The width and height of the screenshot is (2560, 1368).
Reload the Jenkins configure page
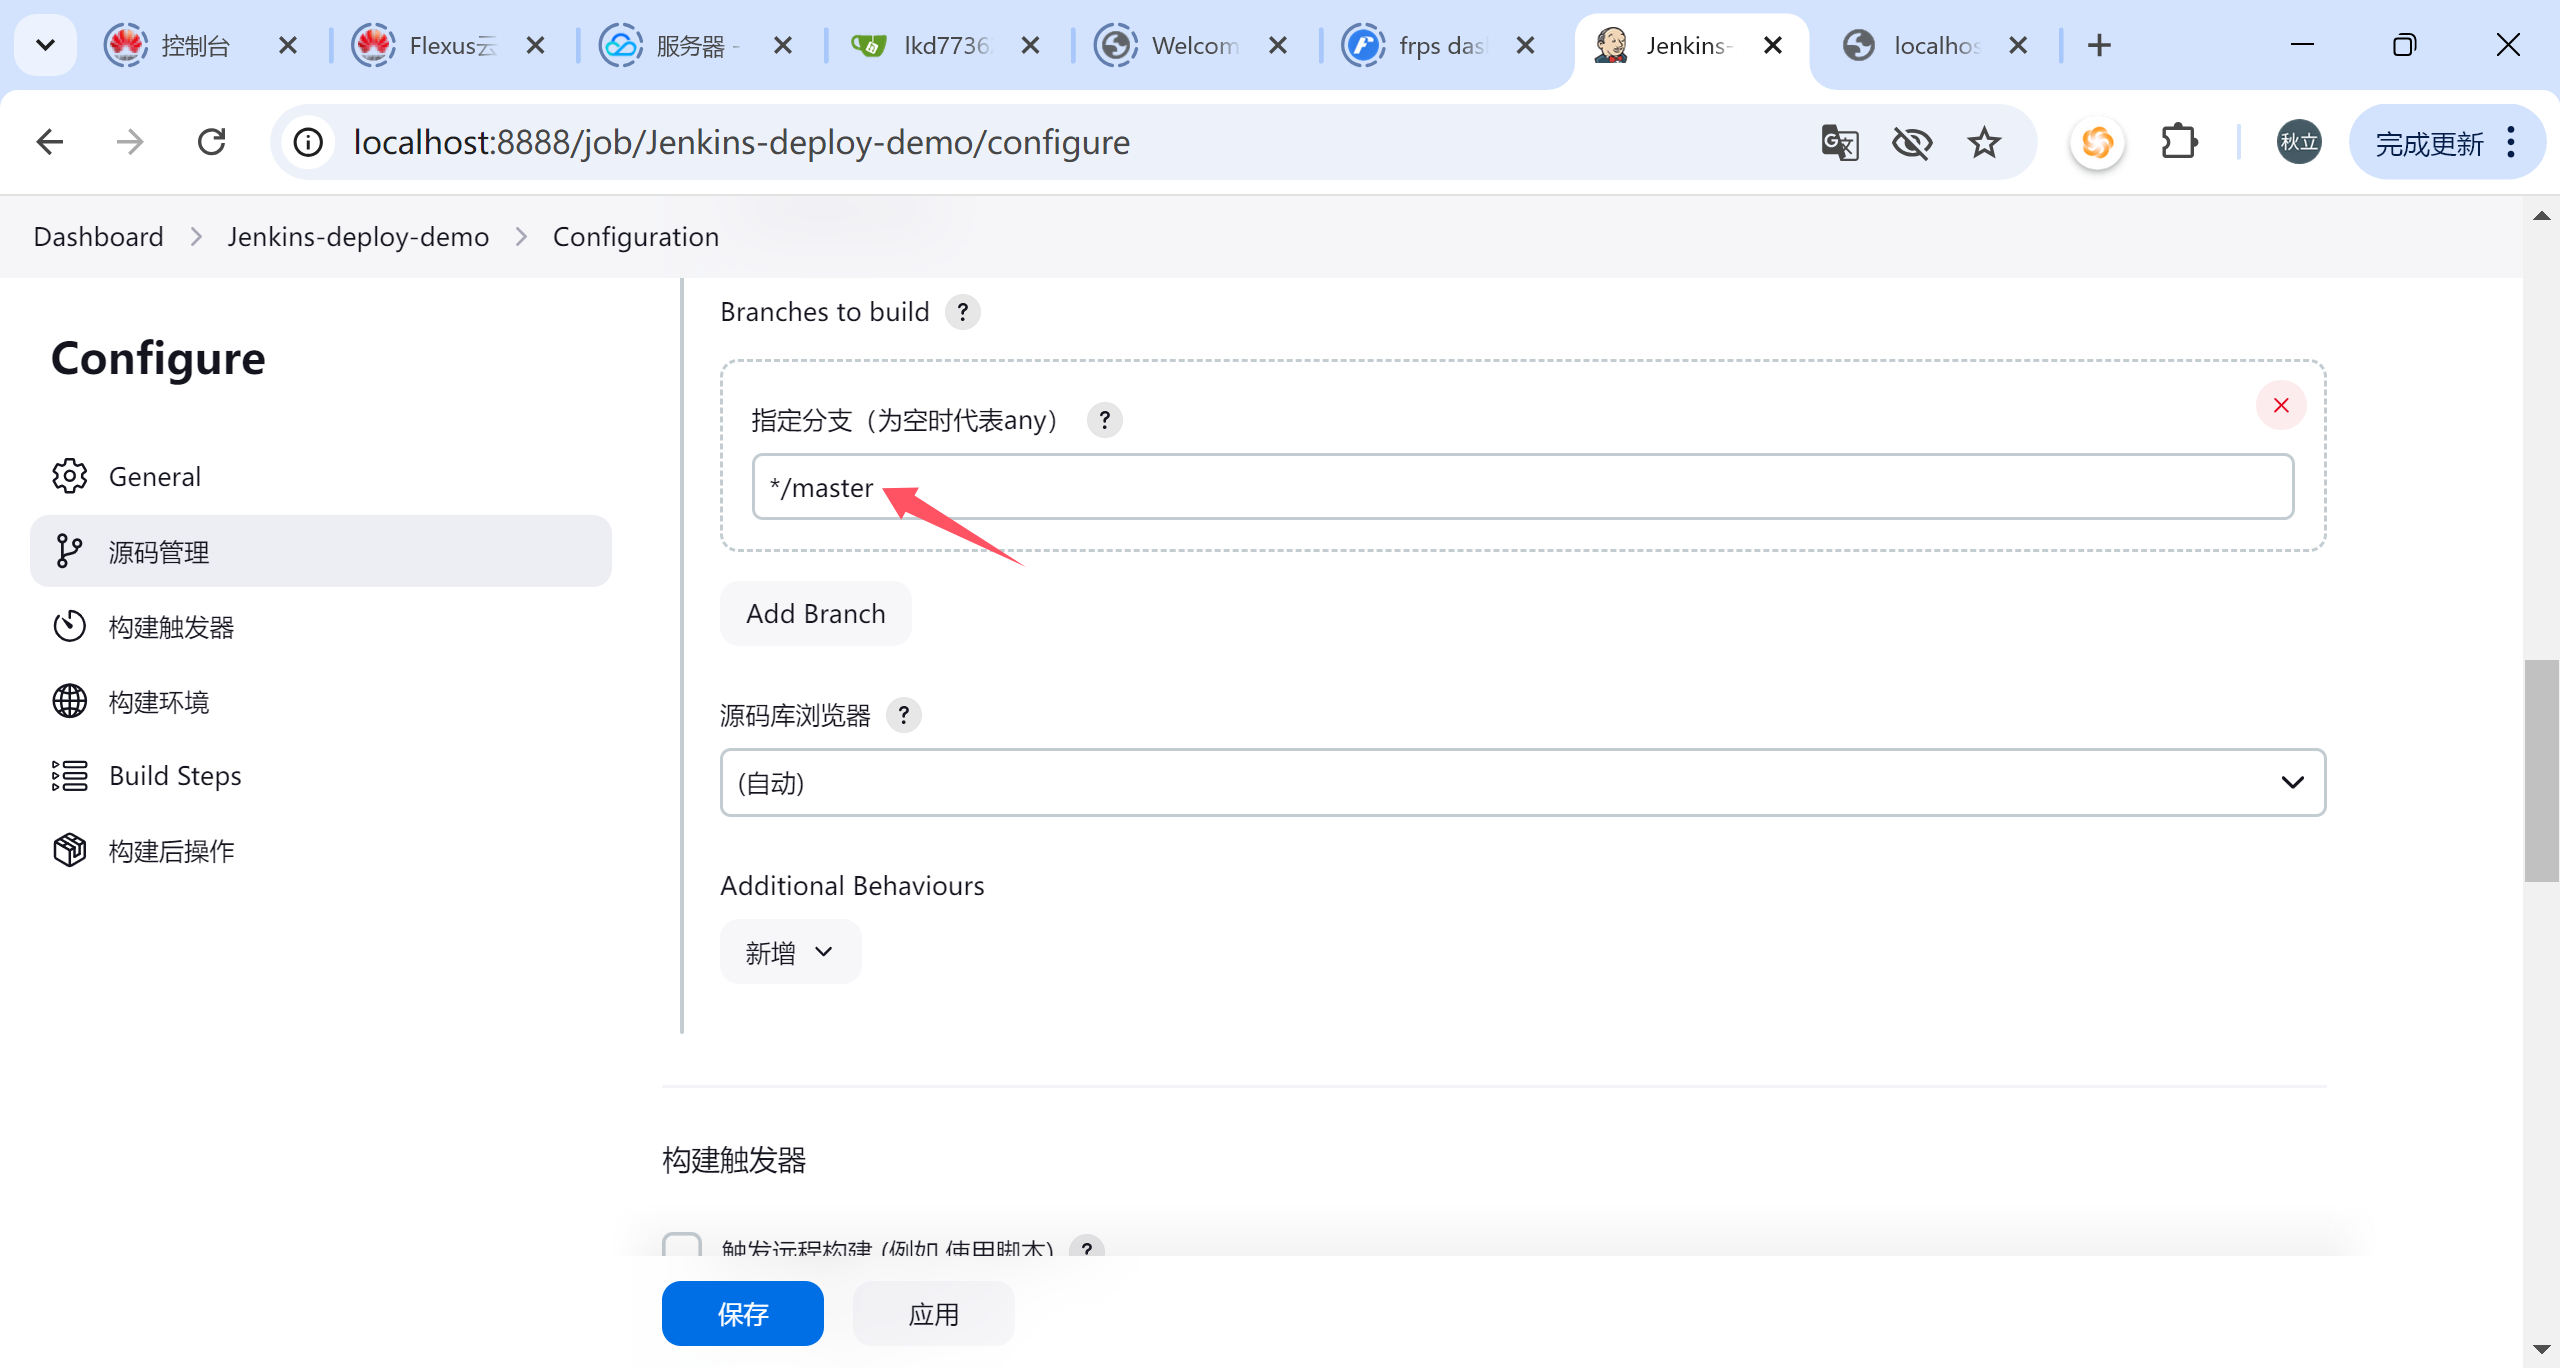211,142
